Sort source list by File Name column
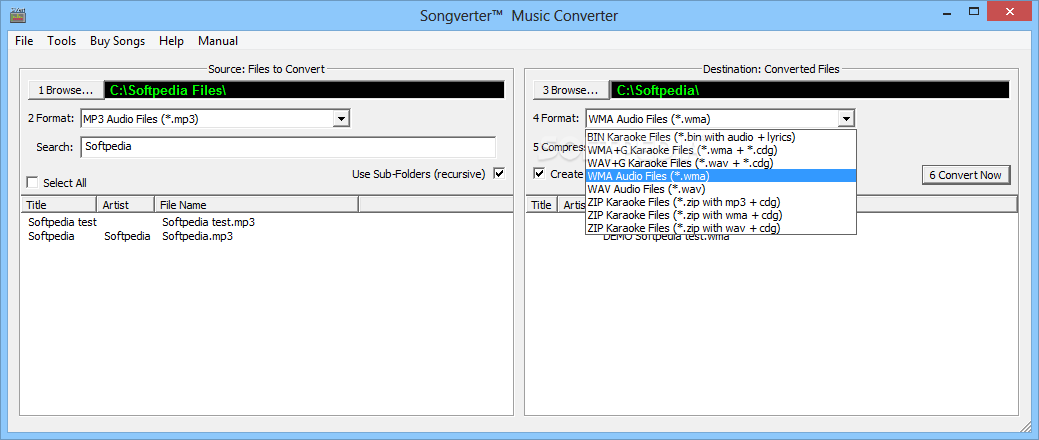 click(x=256, y=205)
